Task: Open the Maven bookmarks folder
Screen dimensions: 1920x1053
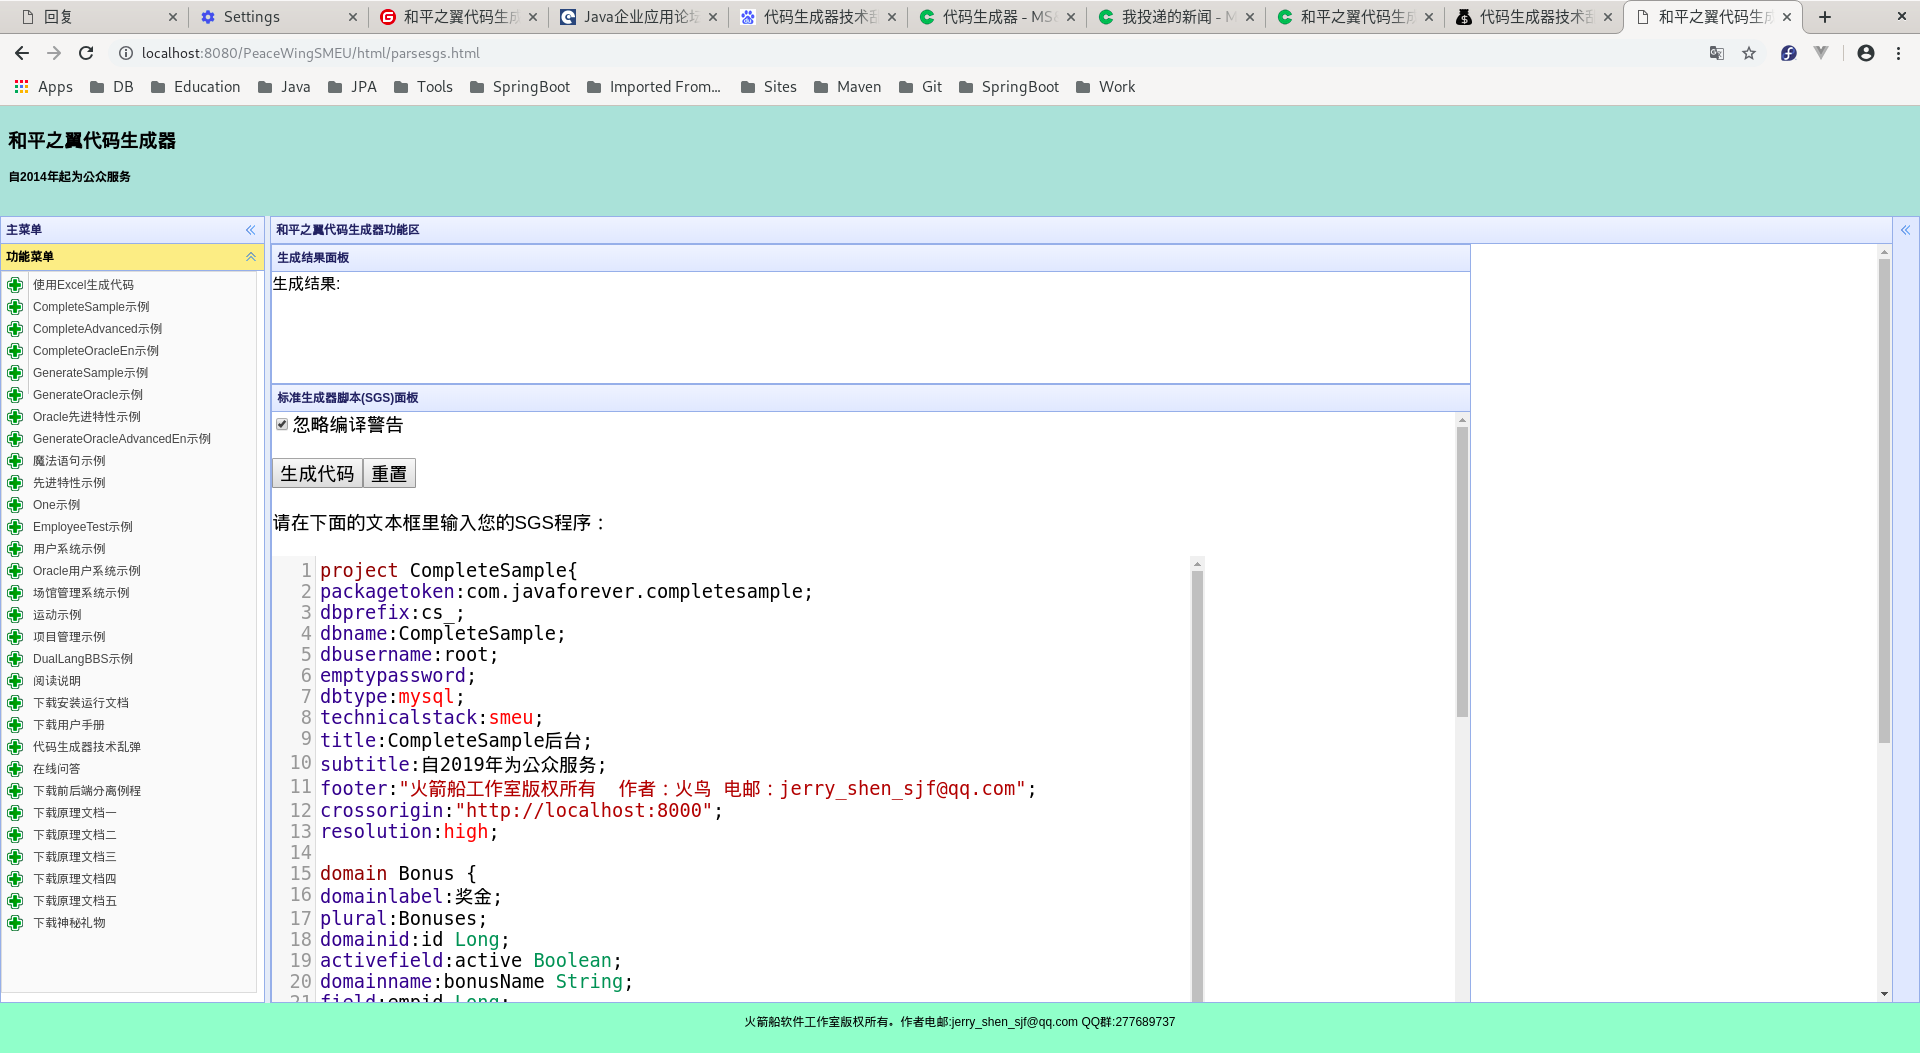Action: [848, 87]
